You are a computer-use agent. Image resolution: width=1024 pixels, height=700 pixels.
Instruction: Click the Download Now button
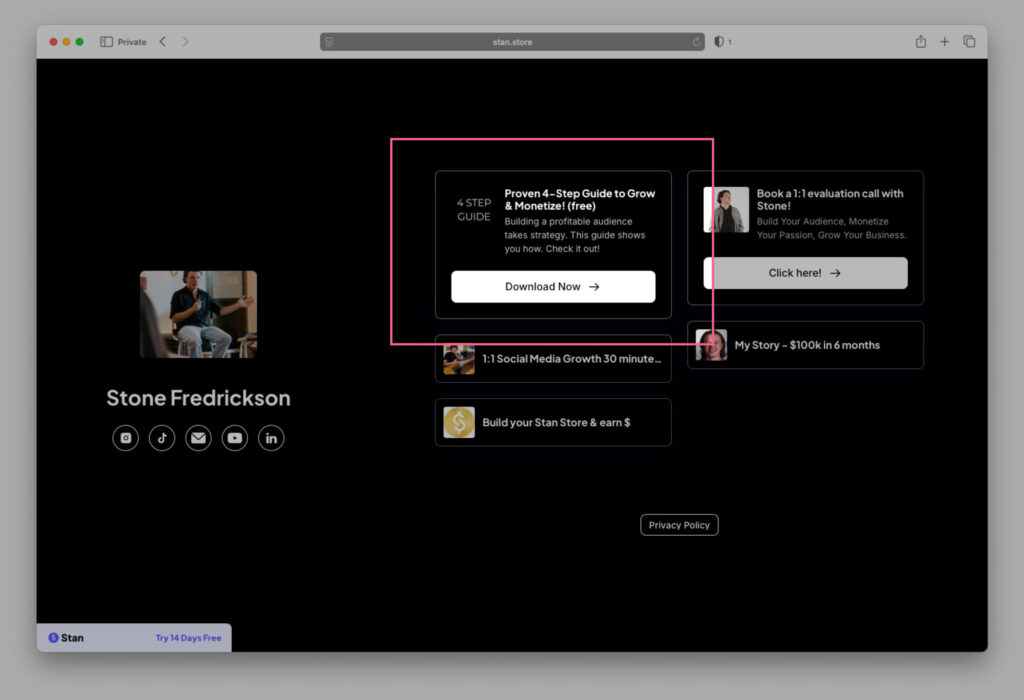(x=553, y=287)
